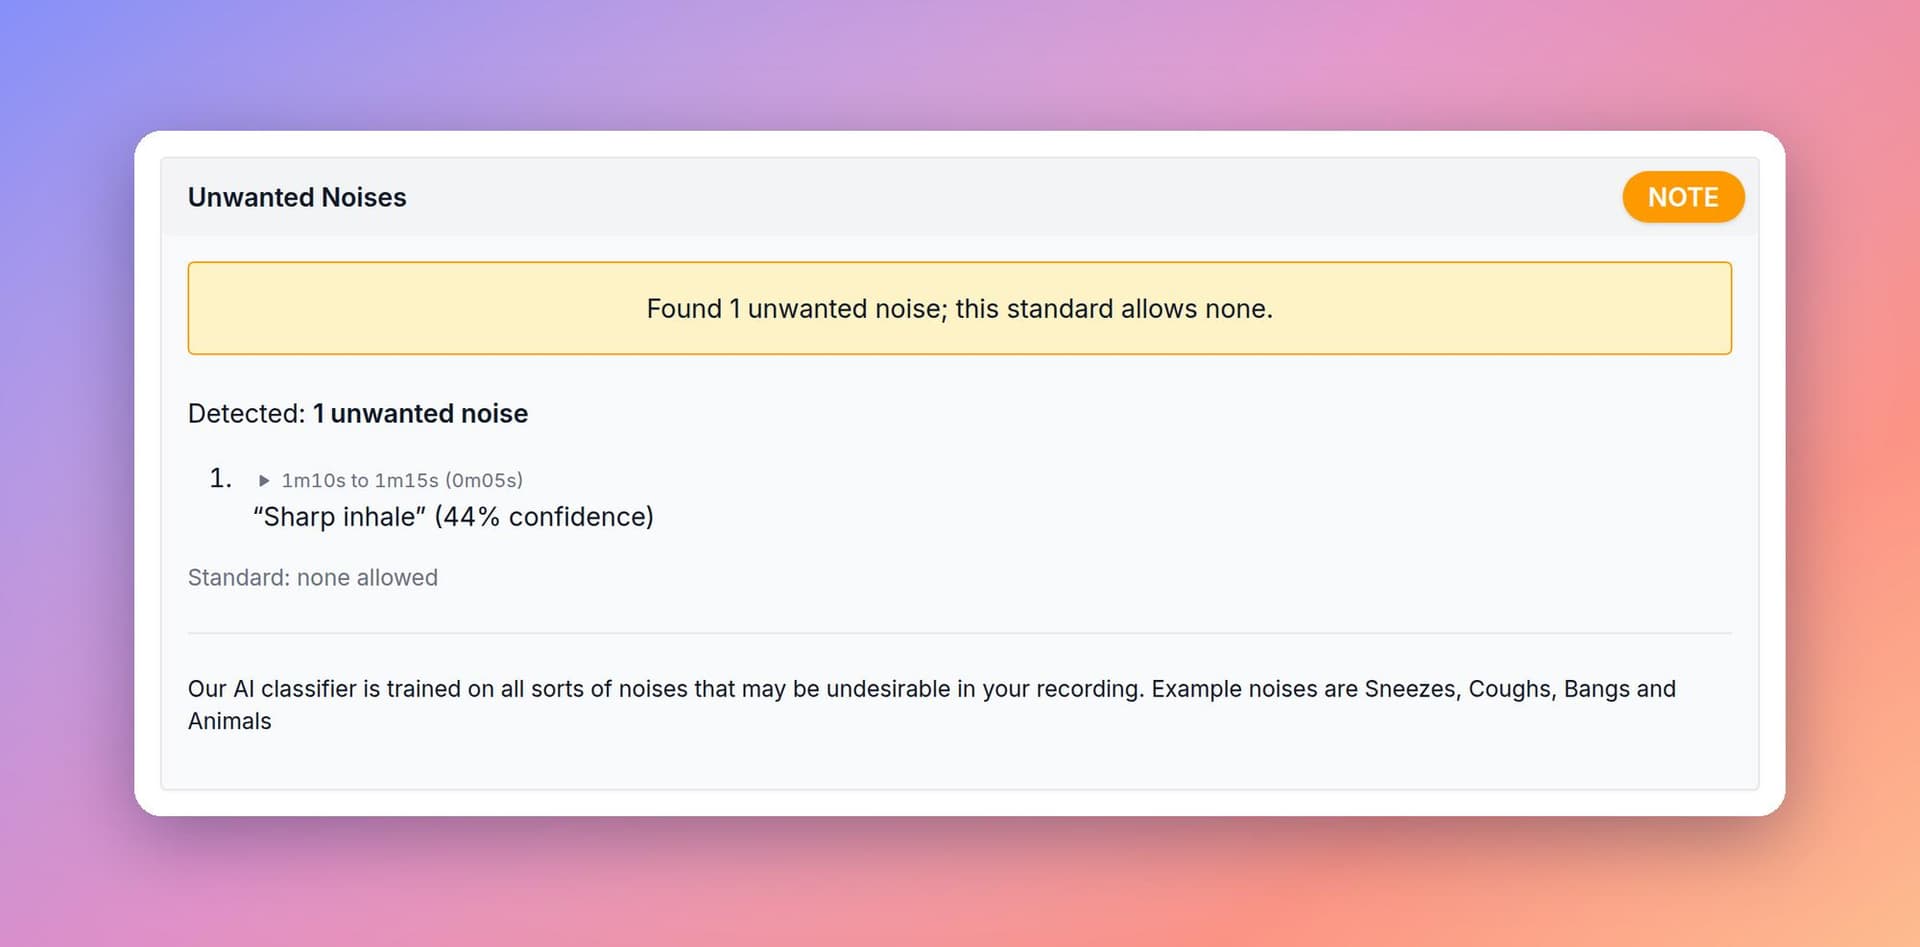Expand the 1m10s to 1m15s disclosure triangle
Image resolution: width=1920 pixels, height=947 pixels.
pyautogui.click(x=264, y=481)
